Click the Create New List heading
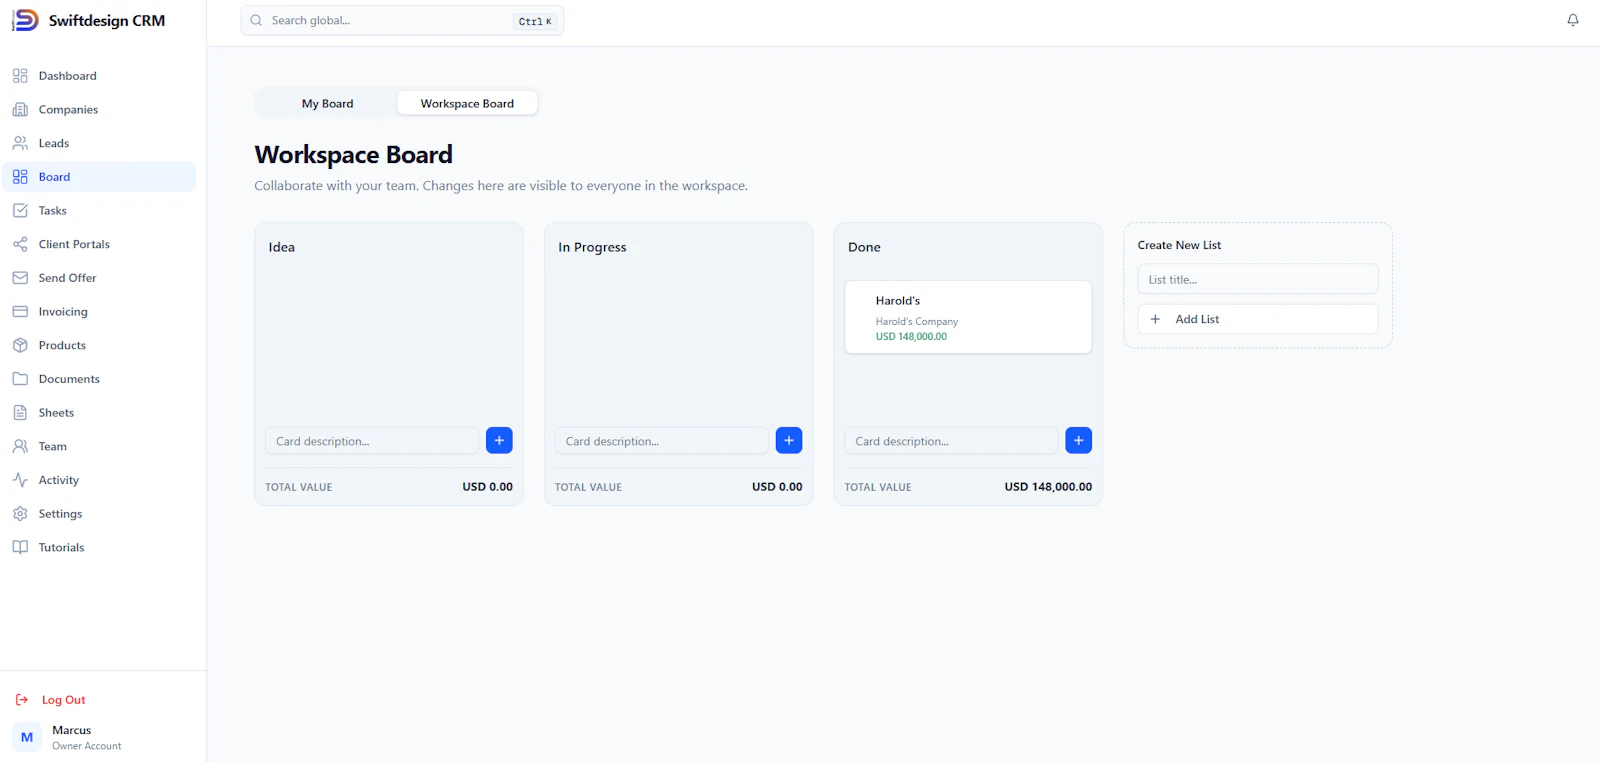1600x762 pixels. (1179, 245)
